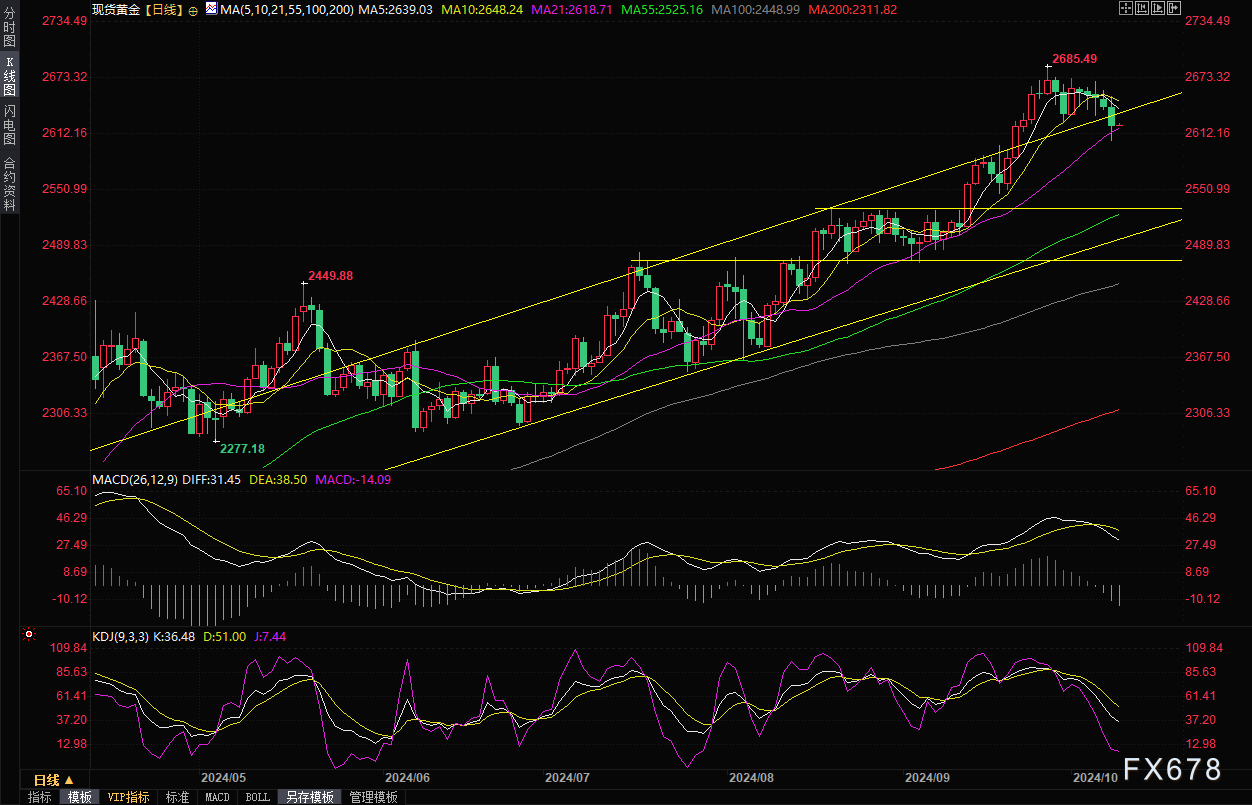
Task: Click the play-forward axis icon at top right
Action: [1160, 8]
